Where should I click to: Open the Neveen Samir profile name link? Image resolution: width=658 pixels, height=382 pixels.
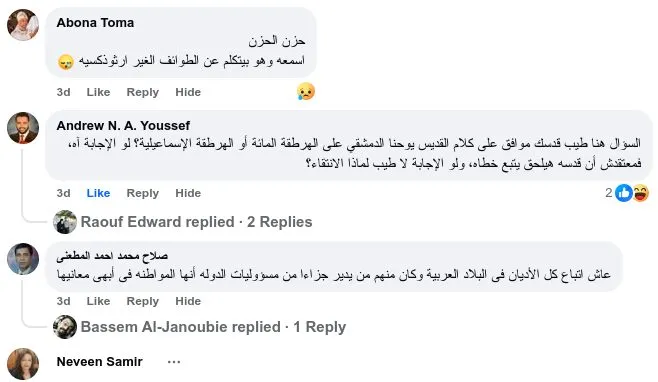pos(99,361)
